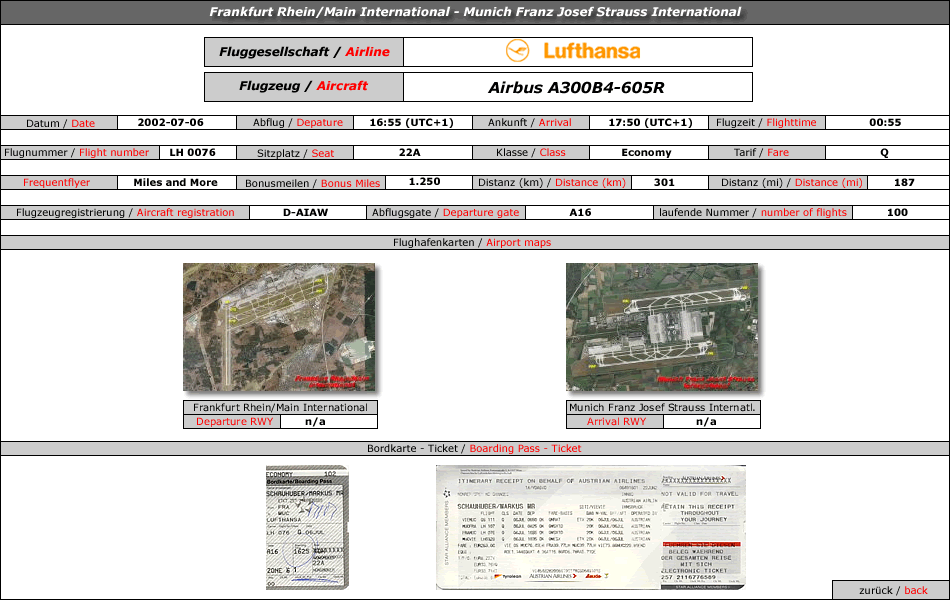Image resolution: width=950 pixels, height=600 pixels.
Task: Click the Munich Franz Josef Strauss Internatl. caption
Action: pos(663,407)
